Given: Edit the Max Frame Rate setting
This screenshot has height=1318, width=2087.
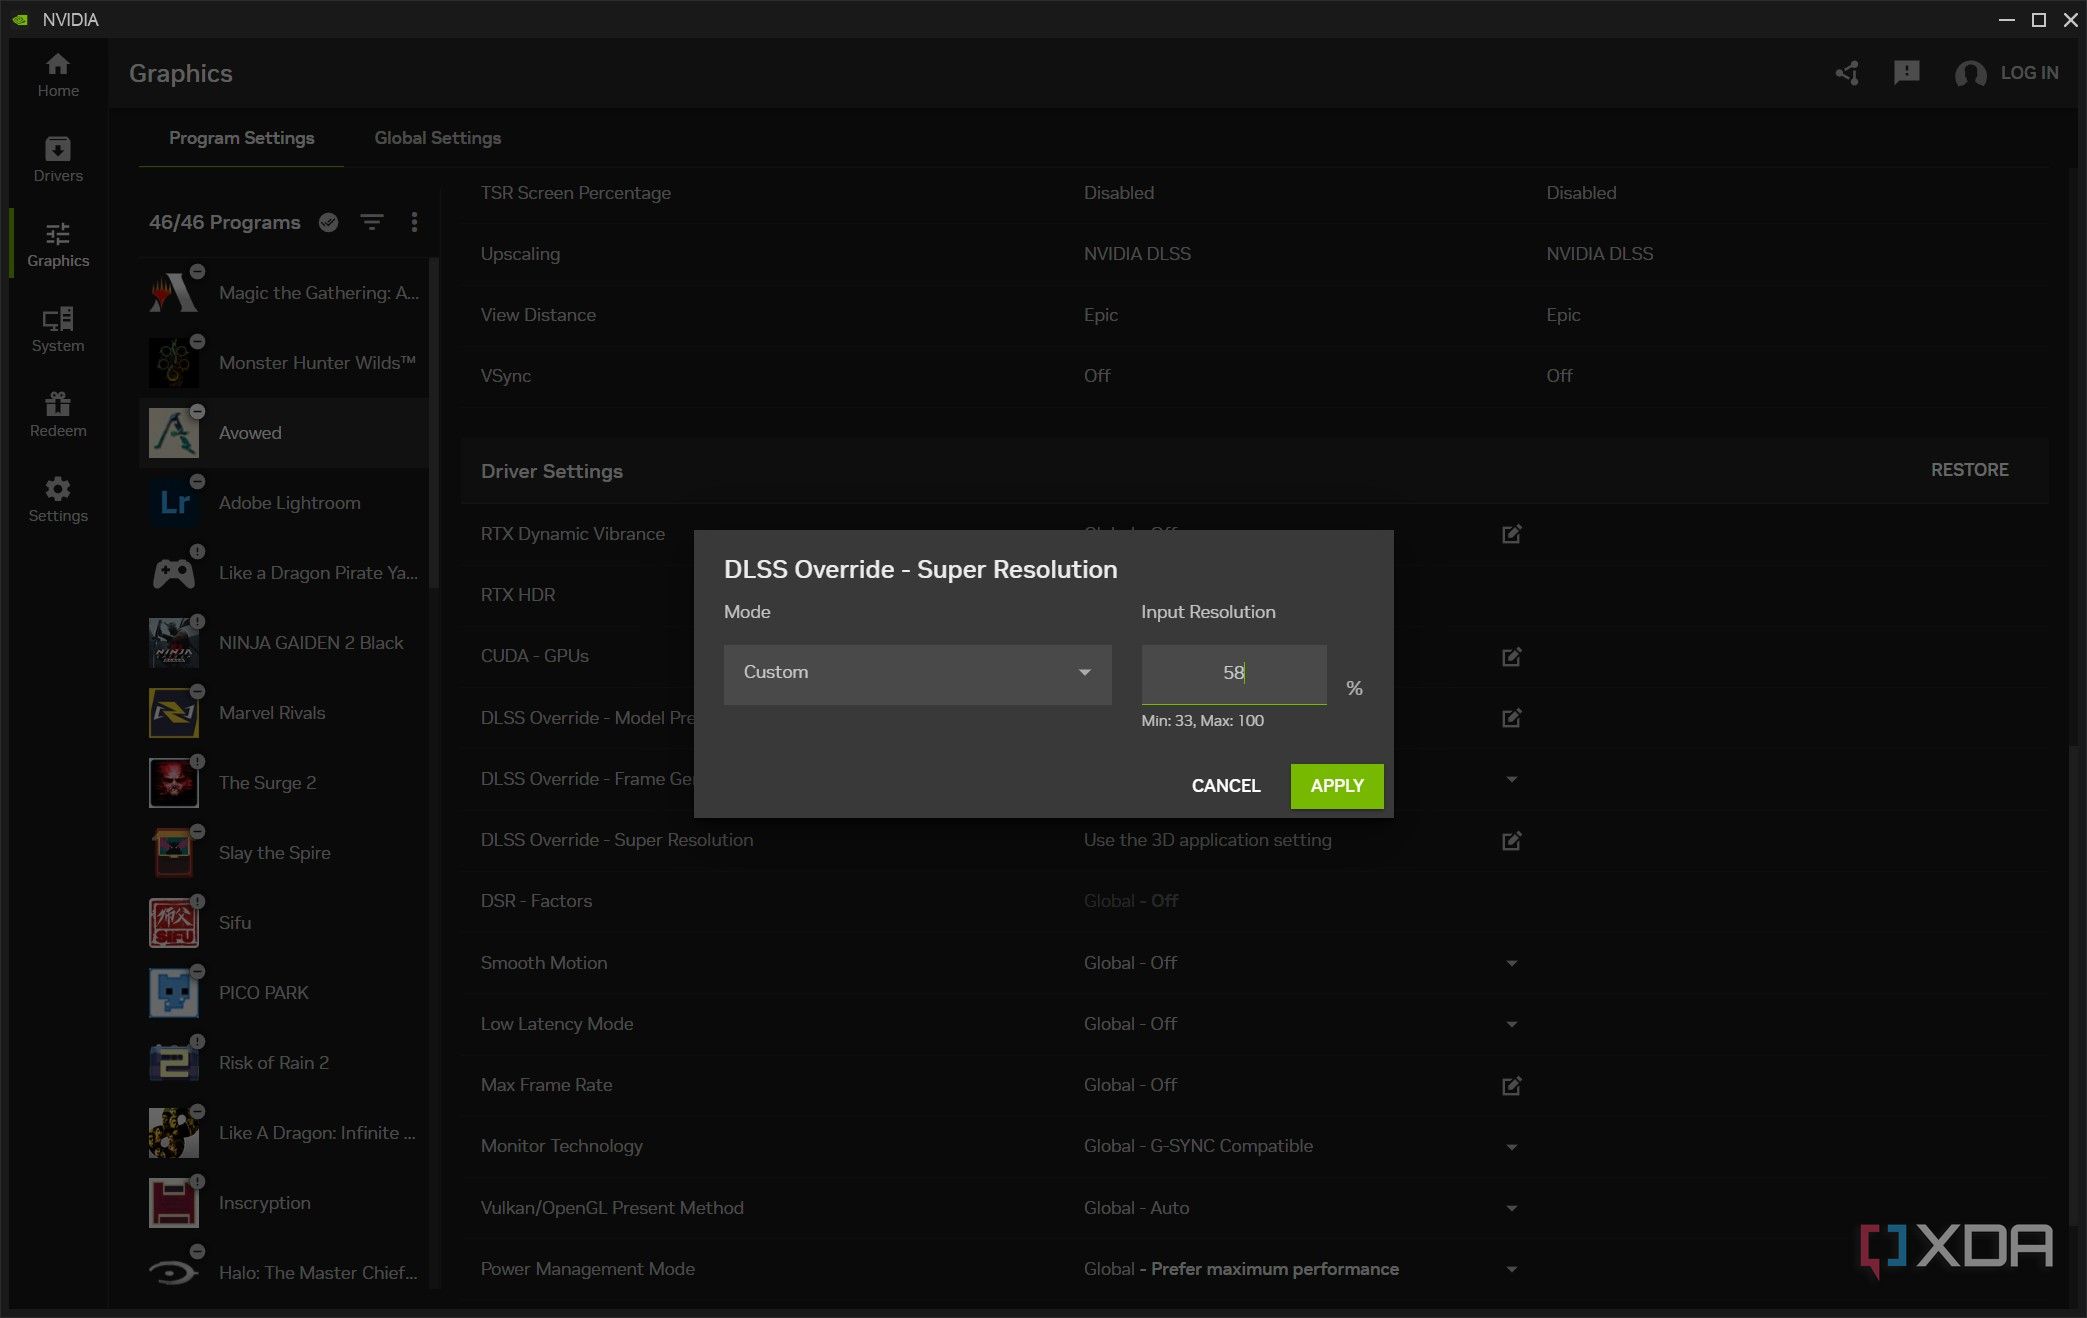Looking at the screenshot, I should [x=1511, y=1086].
